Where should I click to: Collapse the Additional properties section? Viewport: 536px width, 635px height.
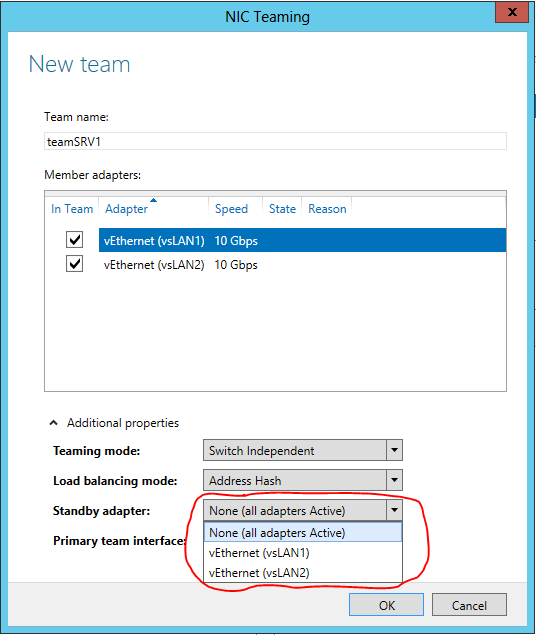(x=53, y=423)
